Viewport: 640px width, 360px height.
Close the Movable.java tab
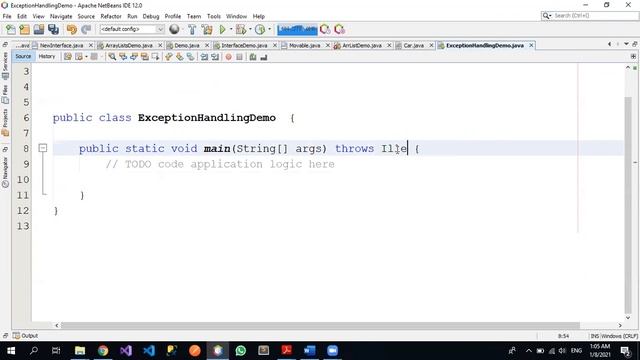pos(327,45)
